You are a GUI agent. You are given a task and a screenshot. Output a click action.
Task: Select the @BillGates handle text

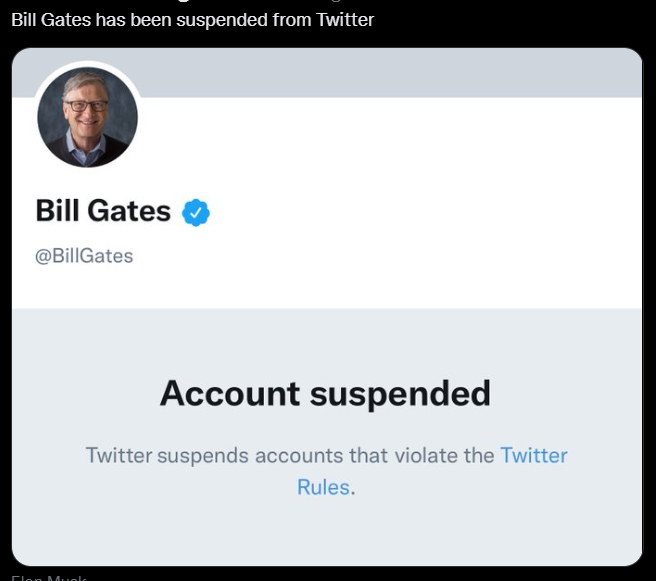coord(84,256)
